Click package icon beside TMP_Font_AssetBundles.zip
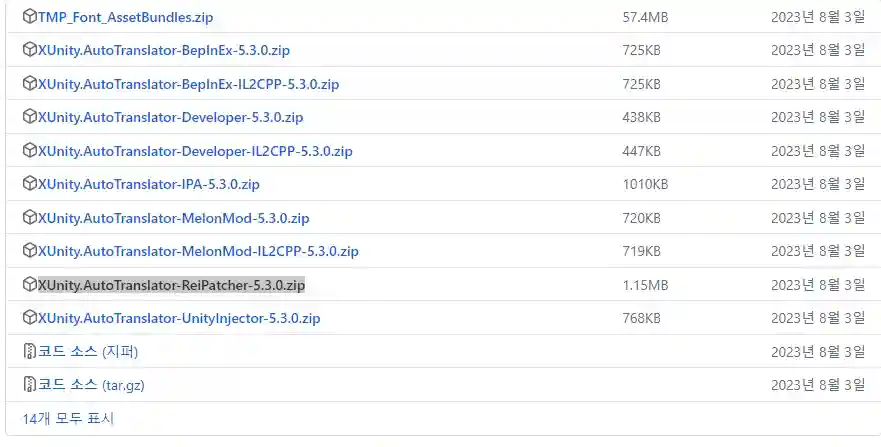 coord(29,17)
